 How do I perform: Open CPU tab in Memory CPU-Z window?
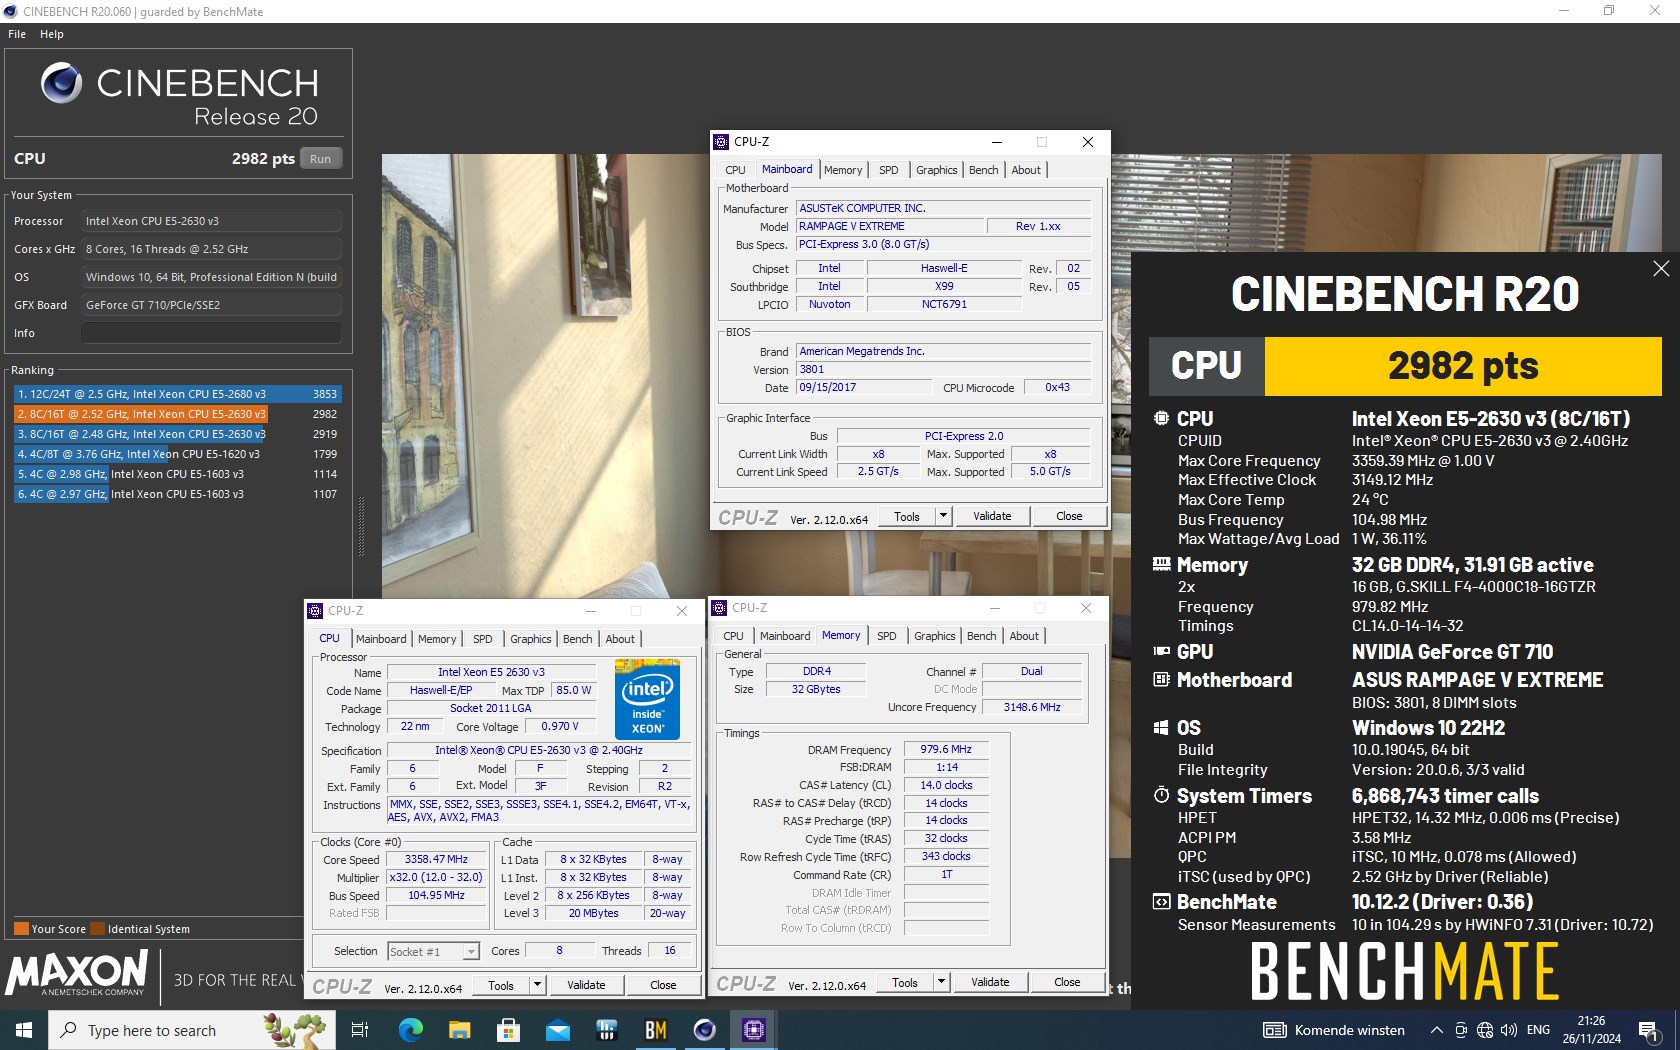(x=733, y=636)
